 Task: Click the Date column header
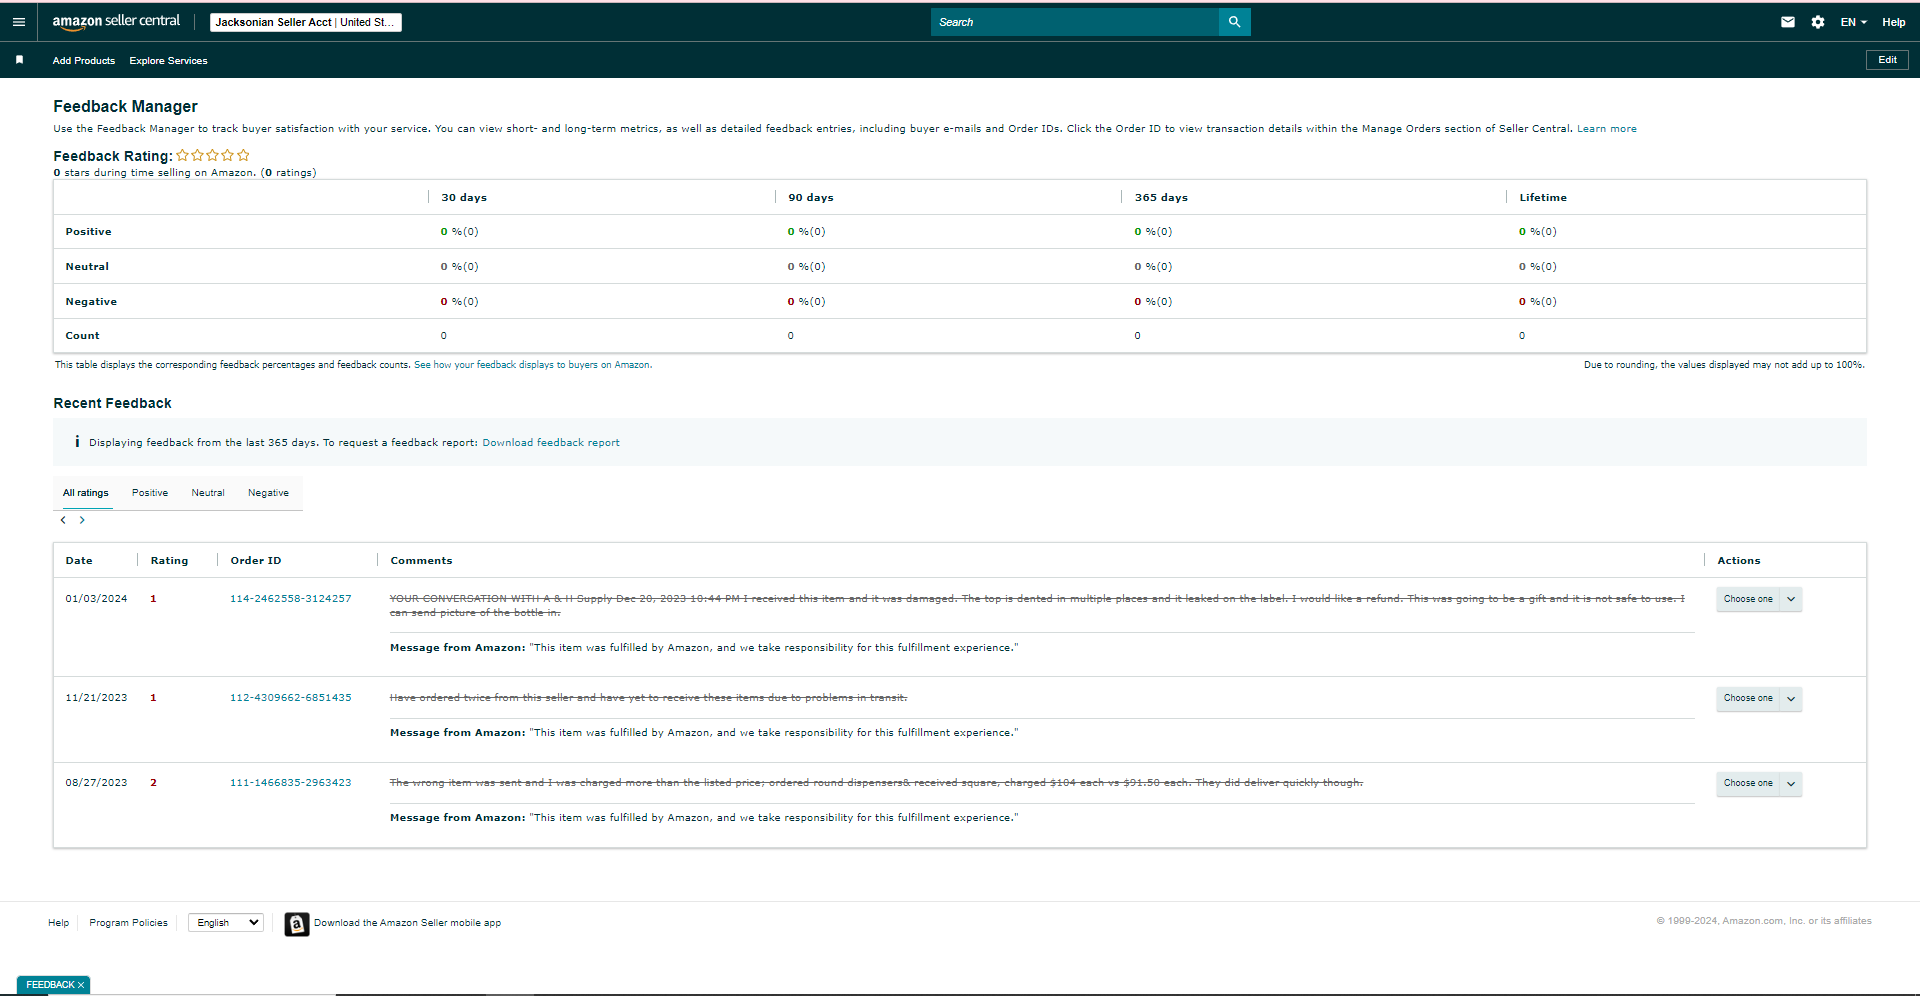click(x=79, y=561)
